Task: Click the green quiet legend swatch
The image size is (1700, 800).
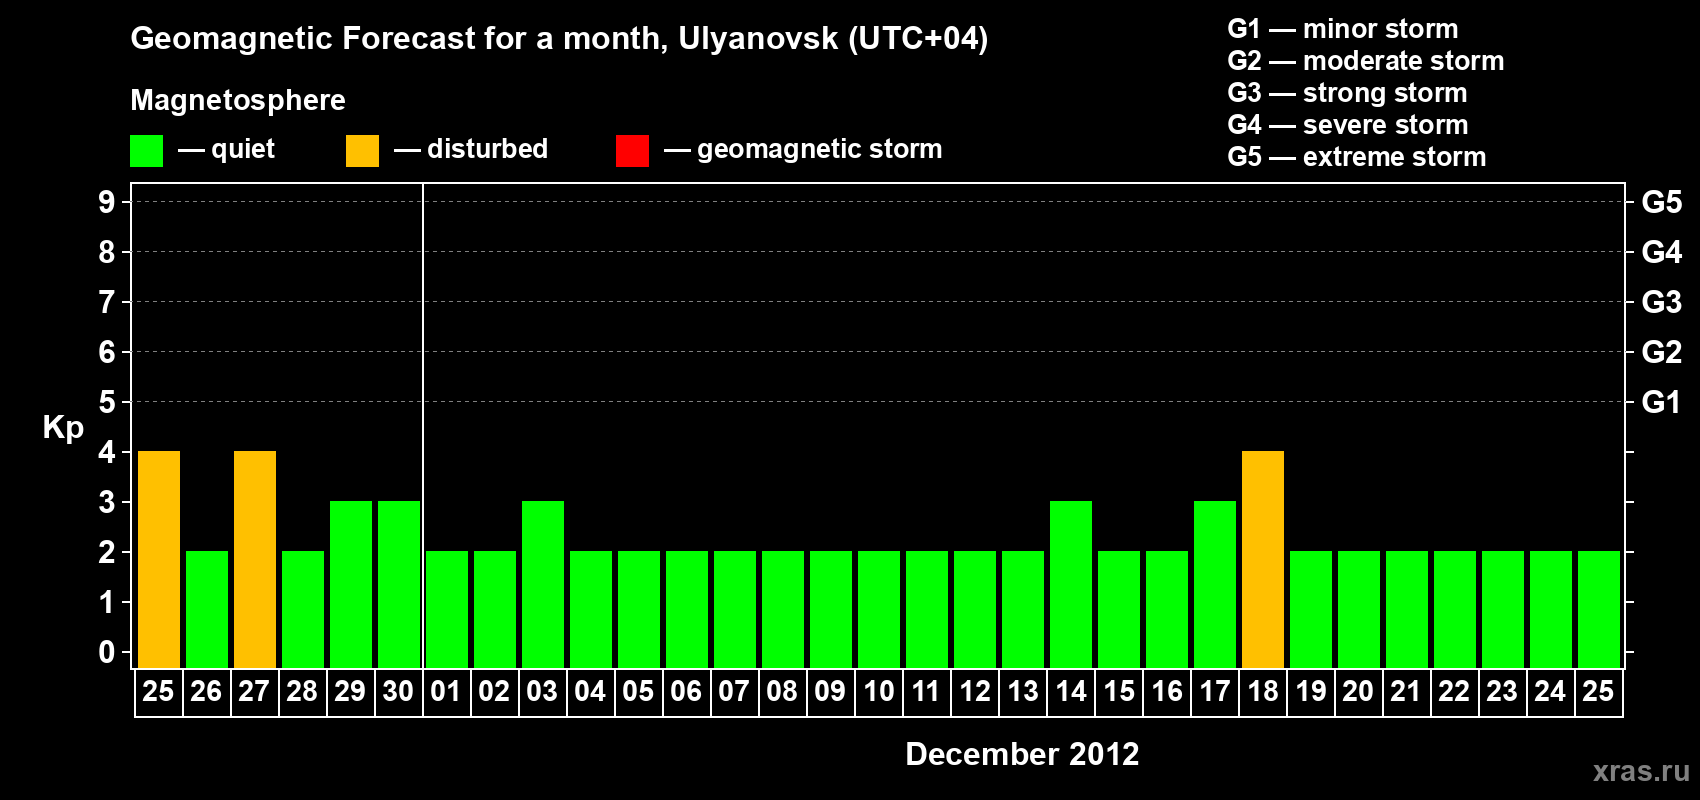Action: pos(146,151)
